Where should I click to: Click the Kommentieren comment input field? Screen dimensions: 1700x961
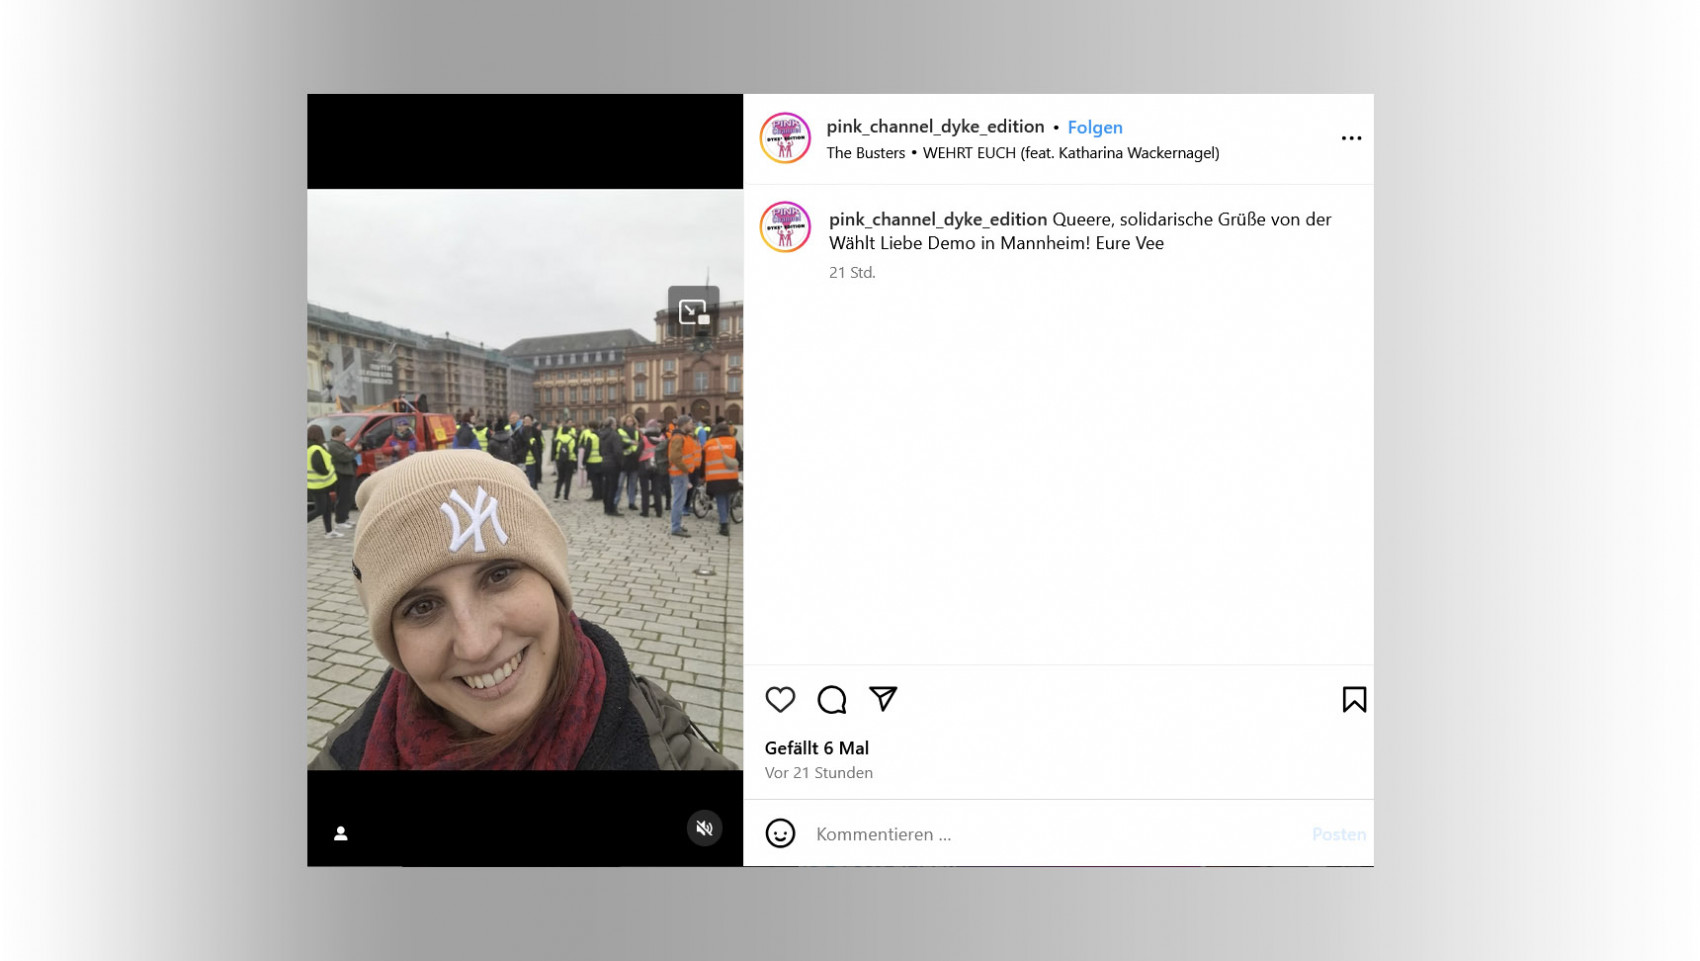(x=1050, y=834)
